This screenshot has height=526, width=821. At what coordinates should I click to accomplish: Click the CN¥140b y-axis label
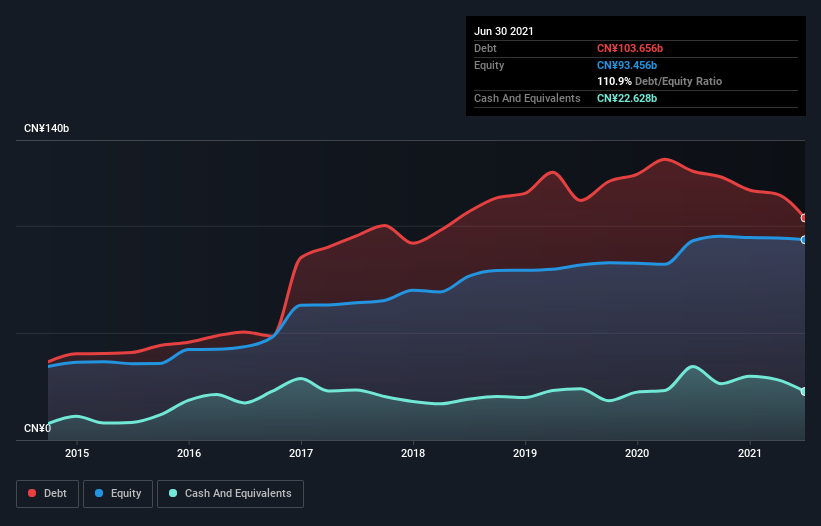47,128
